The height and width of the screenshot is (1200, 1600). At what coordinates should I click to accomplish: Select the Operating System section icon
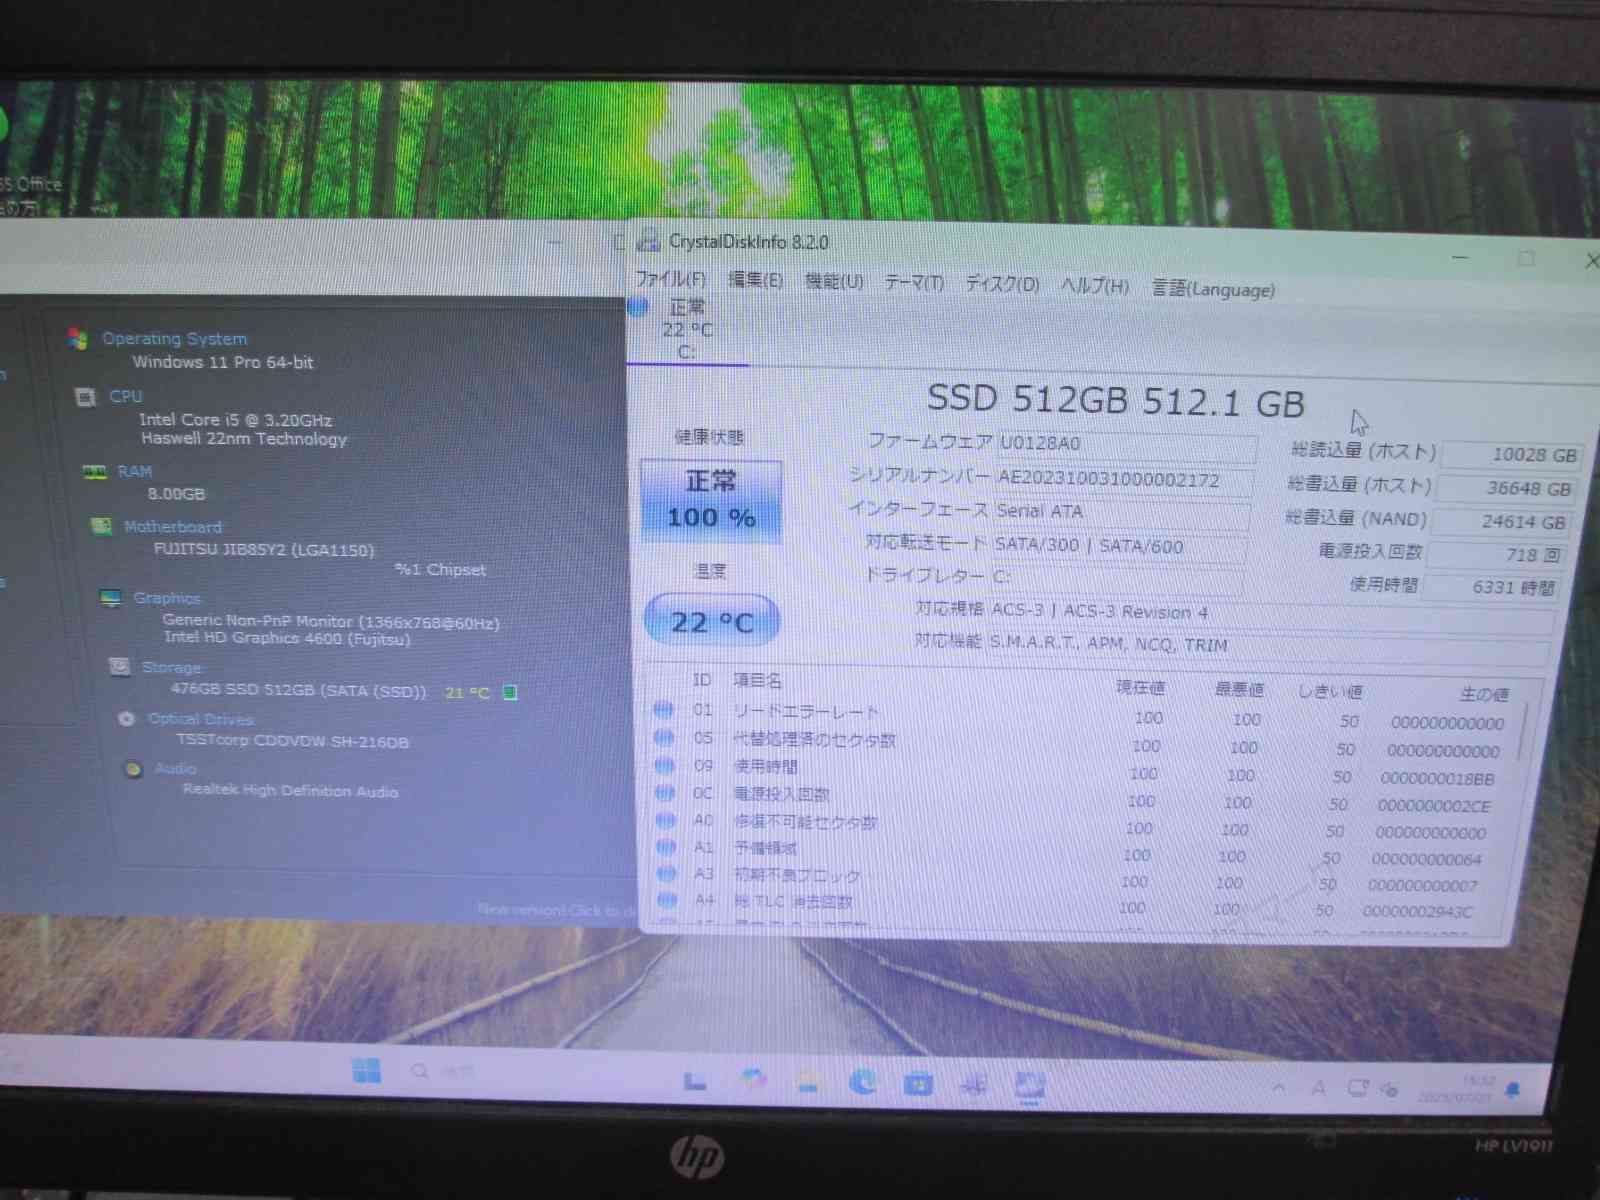click(x=75, y=338)
